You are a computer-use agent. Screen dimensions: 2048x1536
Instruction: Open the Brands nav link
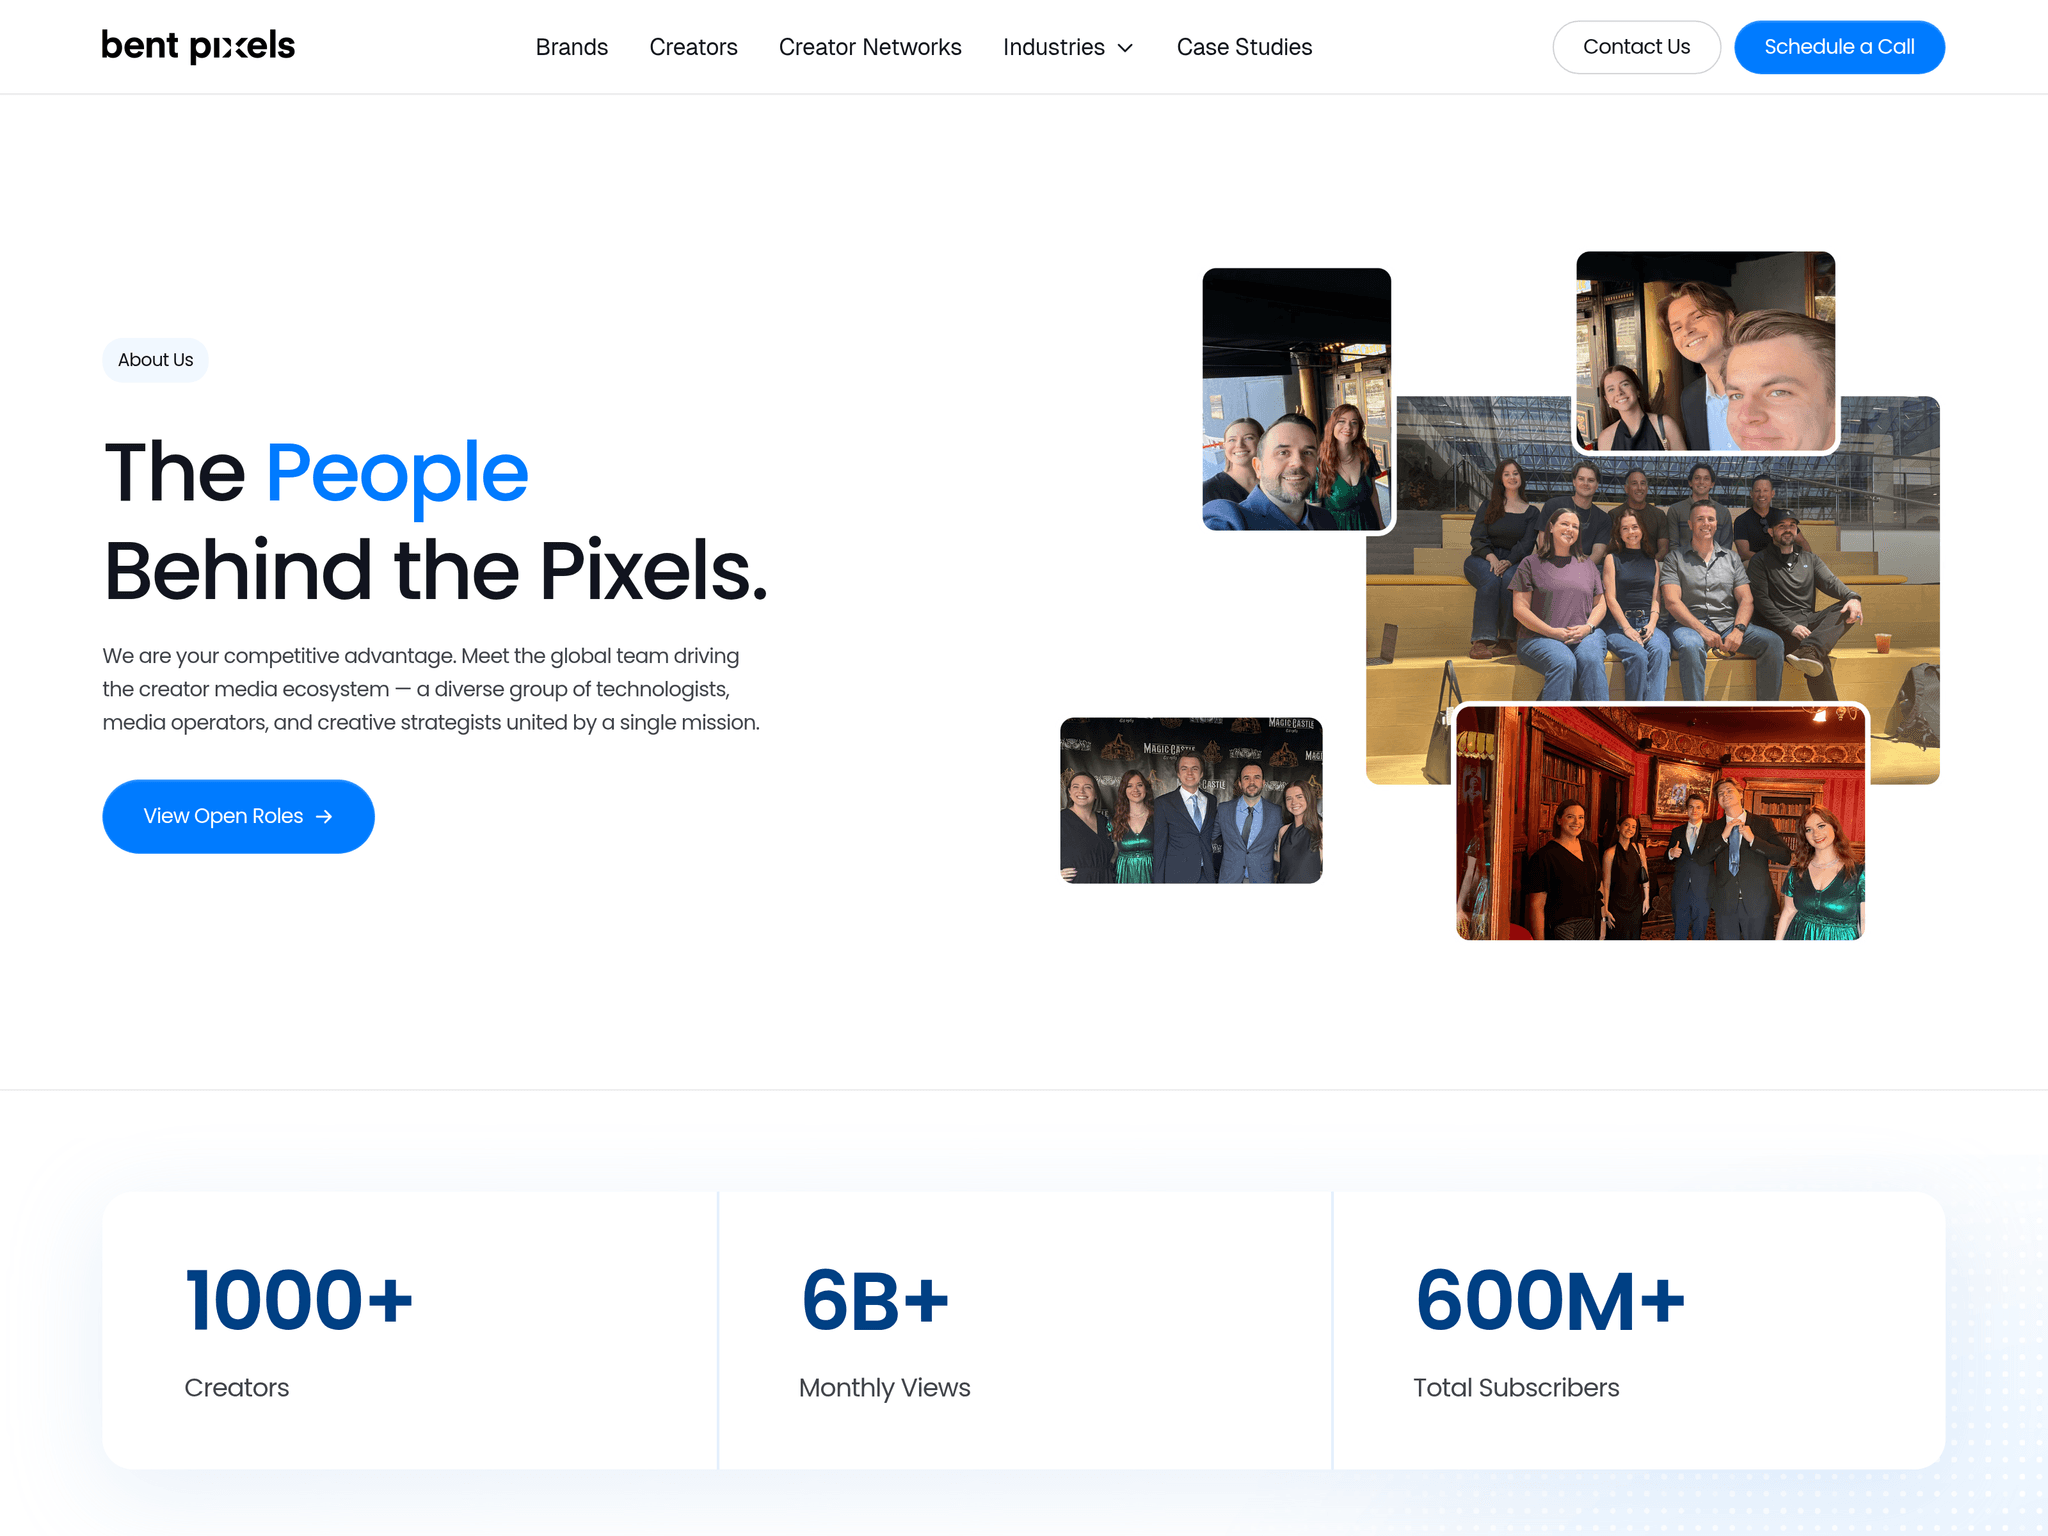point(571,47)
